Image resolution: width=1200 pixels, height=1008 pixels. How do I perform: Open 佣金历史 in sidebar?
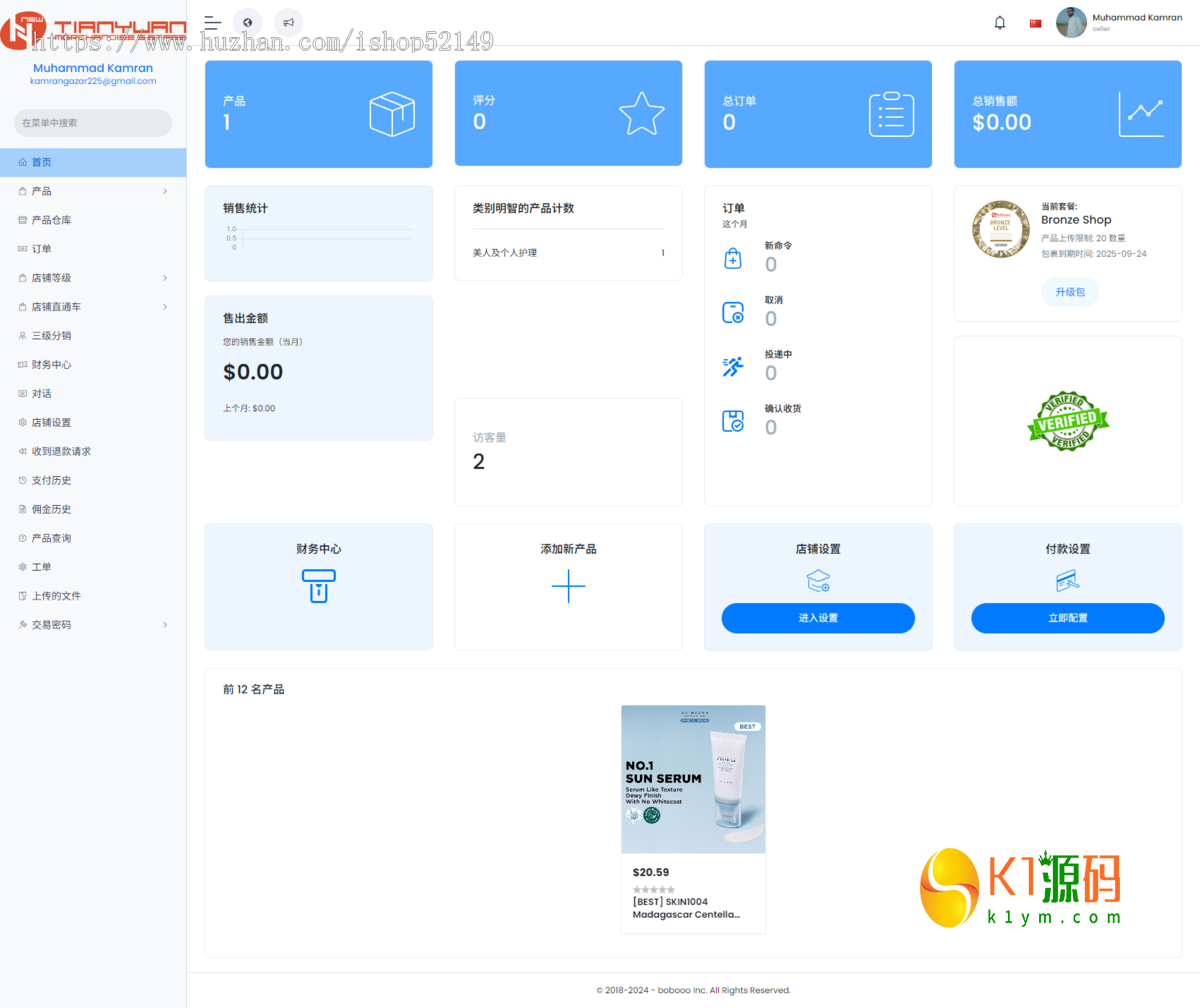[x=93, y=509]
